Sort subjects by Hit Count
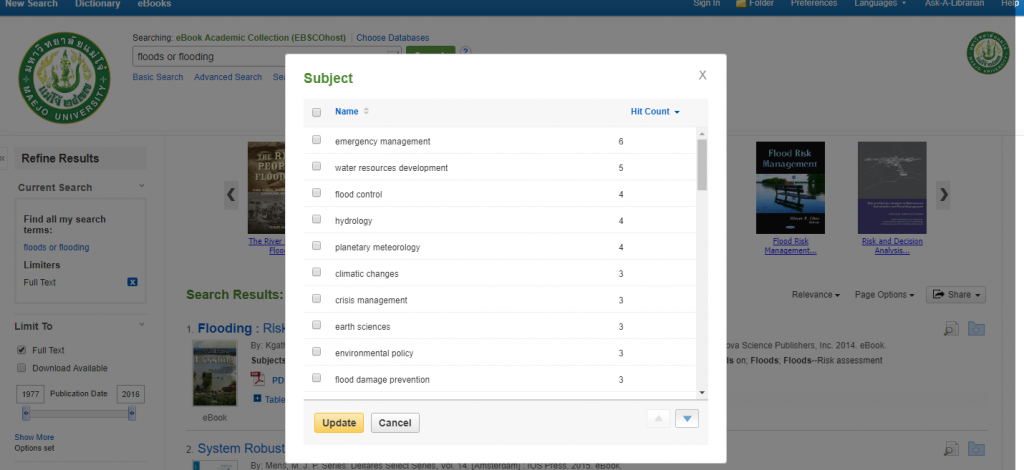Viewport: 1024px width, 470px height. click(x=655, y=112)
